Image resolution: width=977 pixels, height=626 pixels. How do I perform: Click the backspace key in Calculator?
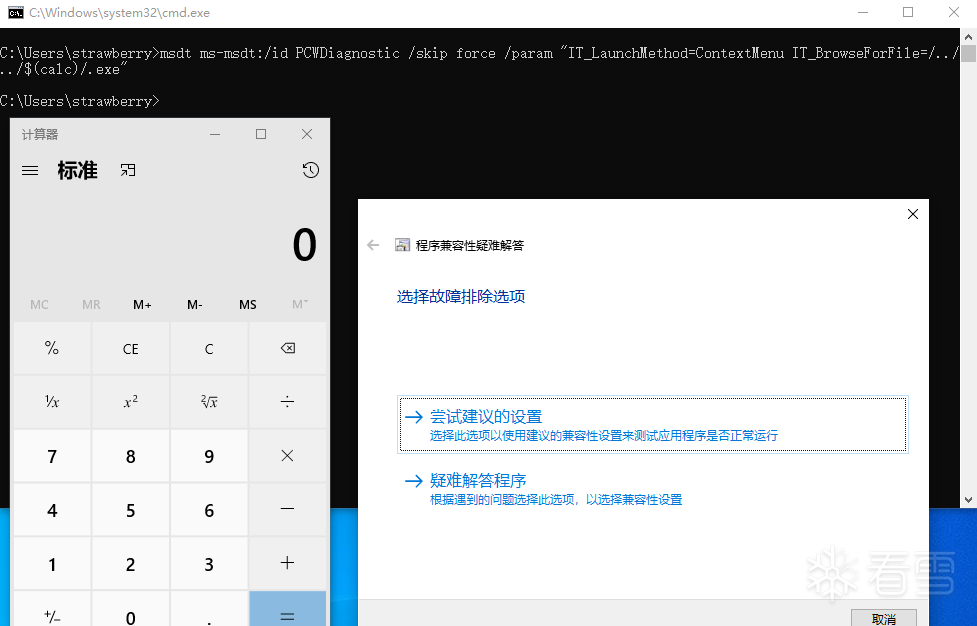tap(287, 348)
